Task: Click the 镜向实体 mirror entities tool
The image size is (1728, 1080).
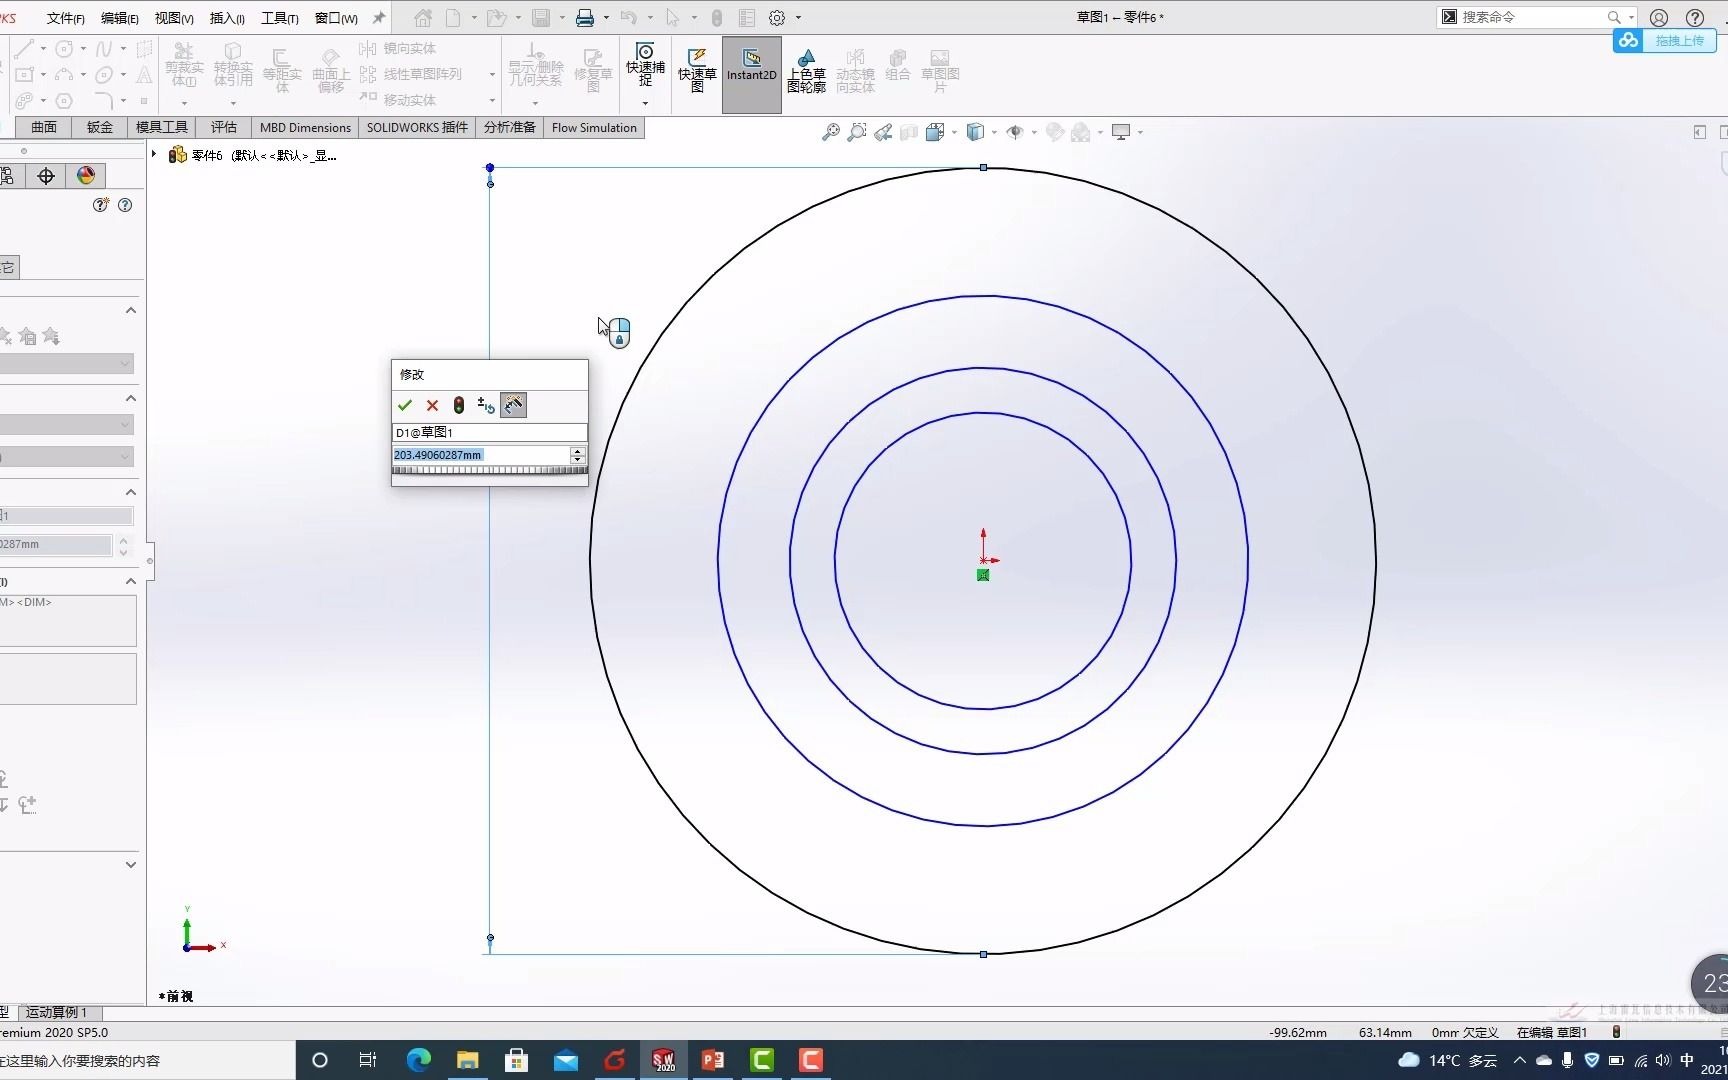Action: [398, 48]
